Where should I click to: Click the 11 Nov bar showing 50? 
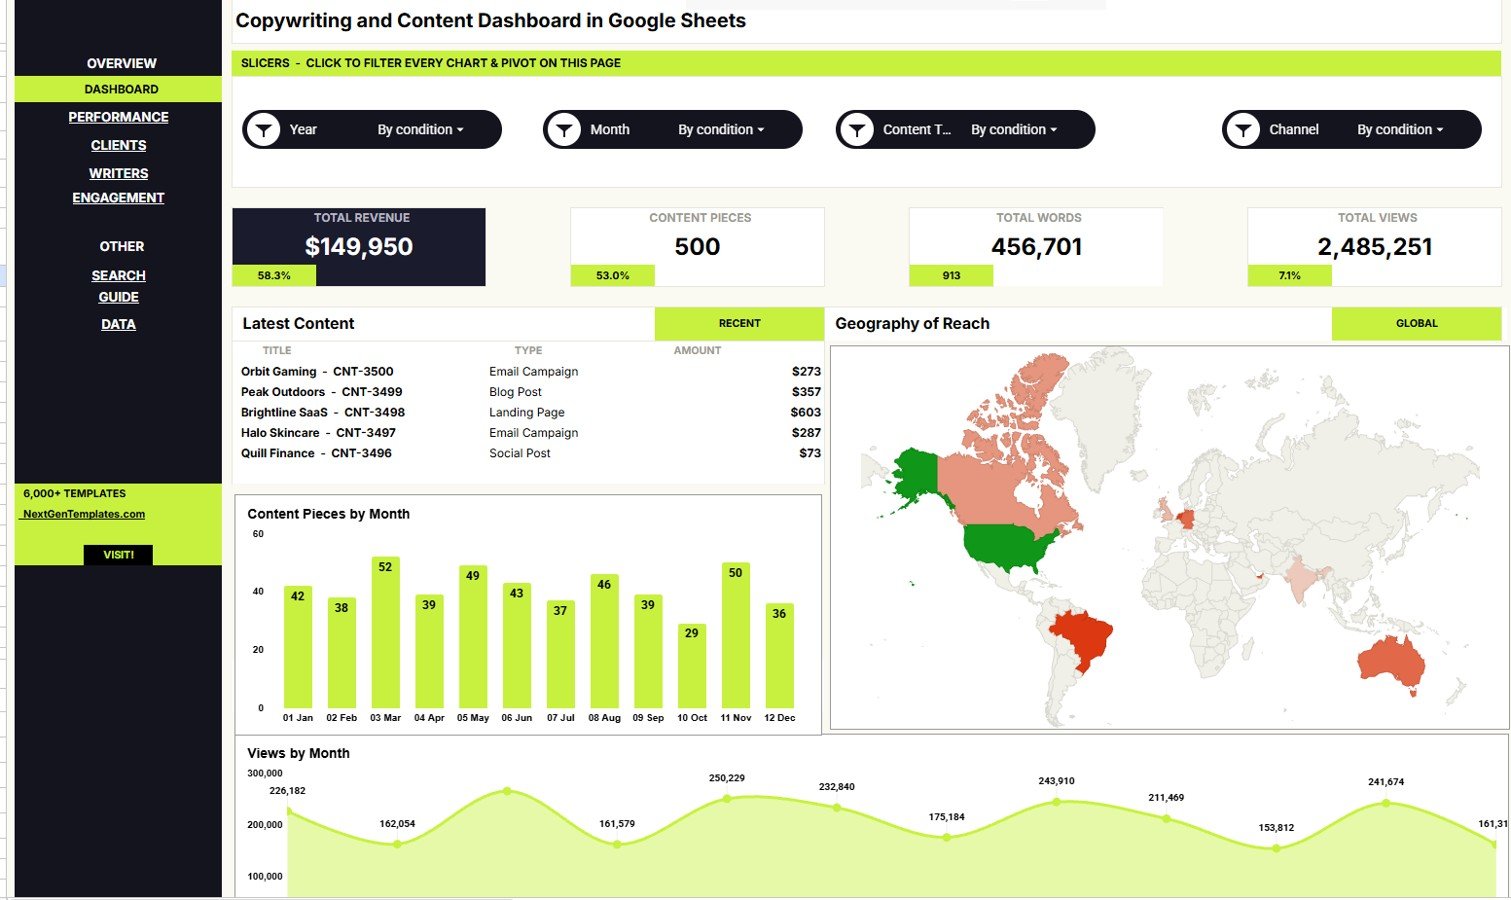coord(735,636)
